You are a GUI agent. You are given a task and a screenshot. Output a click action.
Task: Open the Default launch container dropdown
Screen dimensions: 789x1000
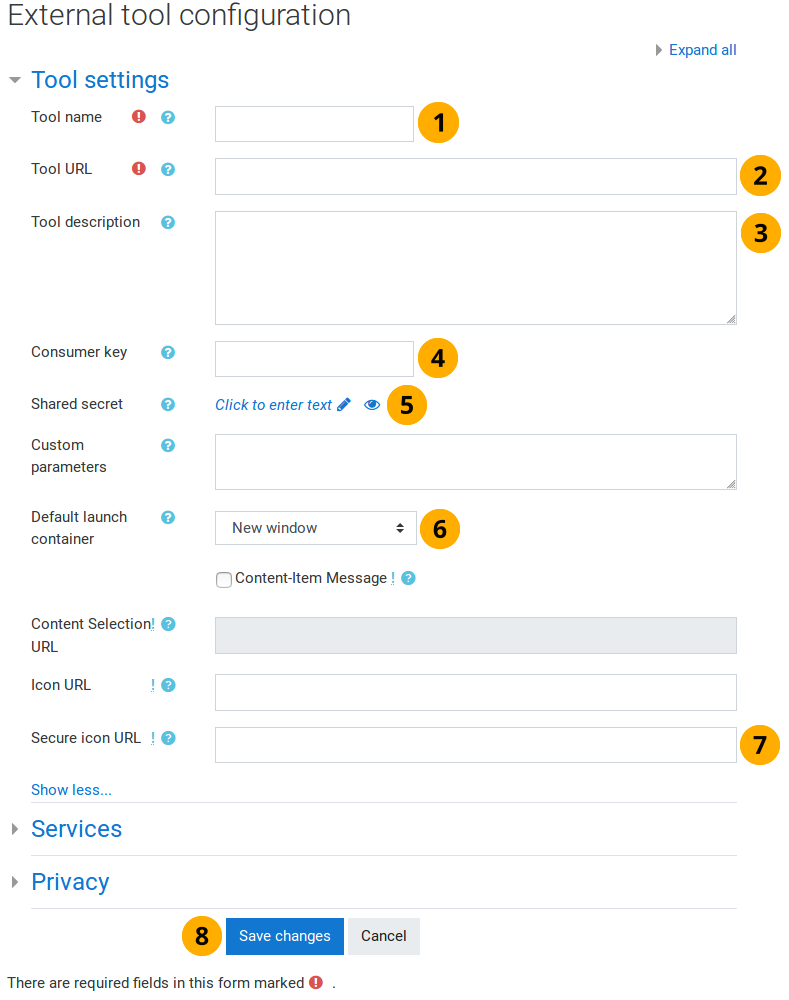point(315,528)
